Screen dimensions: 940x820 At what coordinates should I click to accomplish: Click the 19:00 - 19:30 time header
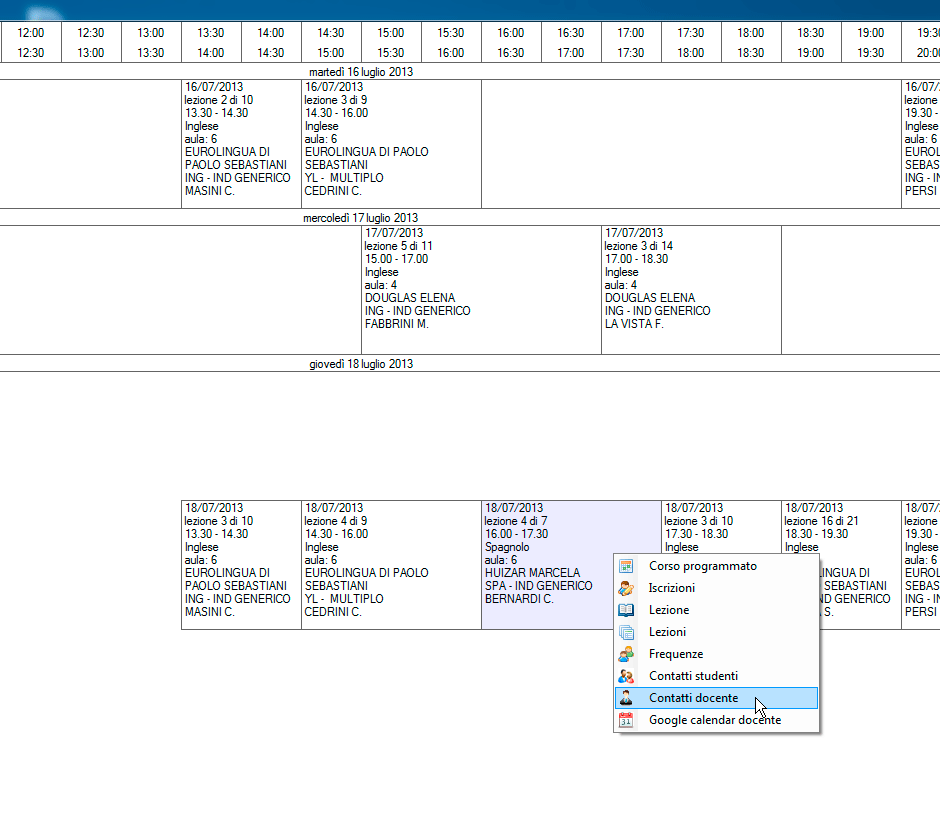click(x=870, y=43)
